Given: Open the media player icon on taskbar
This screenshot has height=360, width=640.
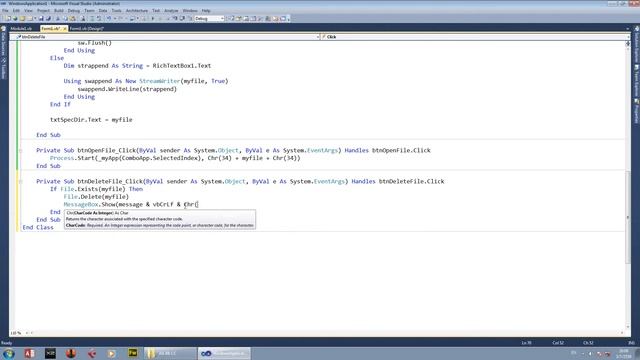Looking at the screenshot, I should (111, 353).
